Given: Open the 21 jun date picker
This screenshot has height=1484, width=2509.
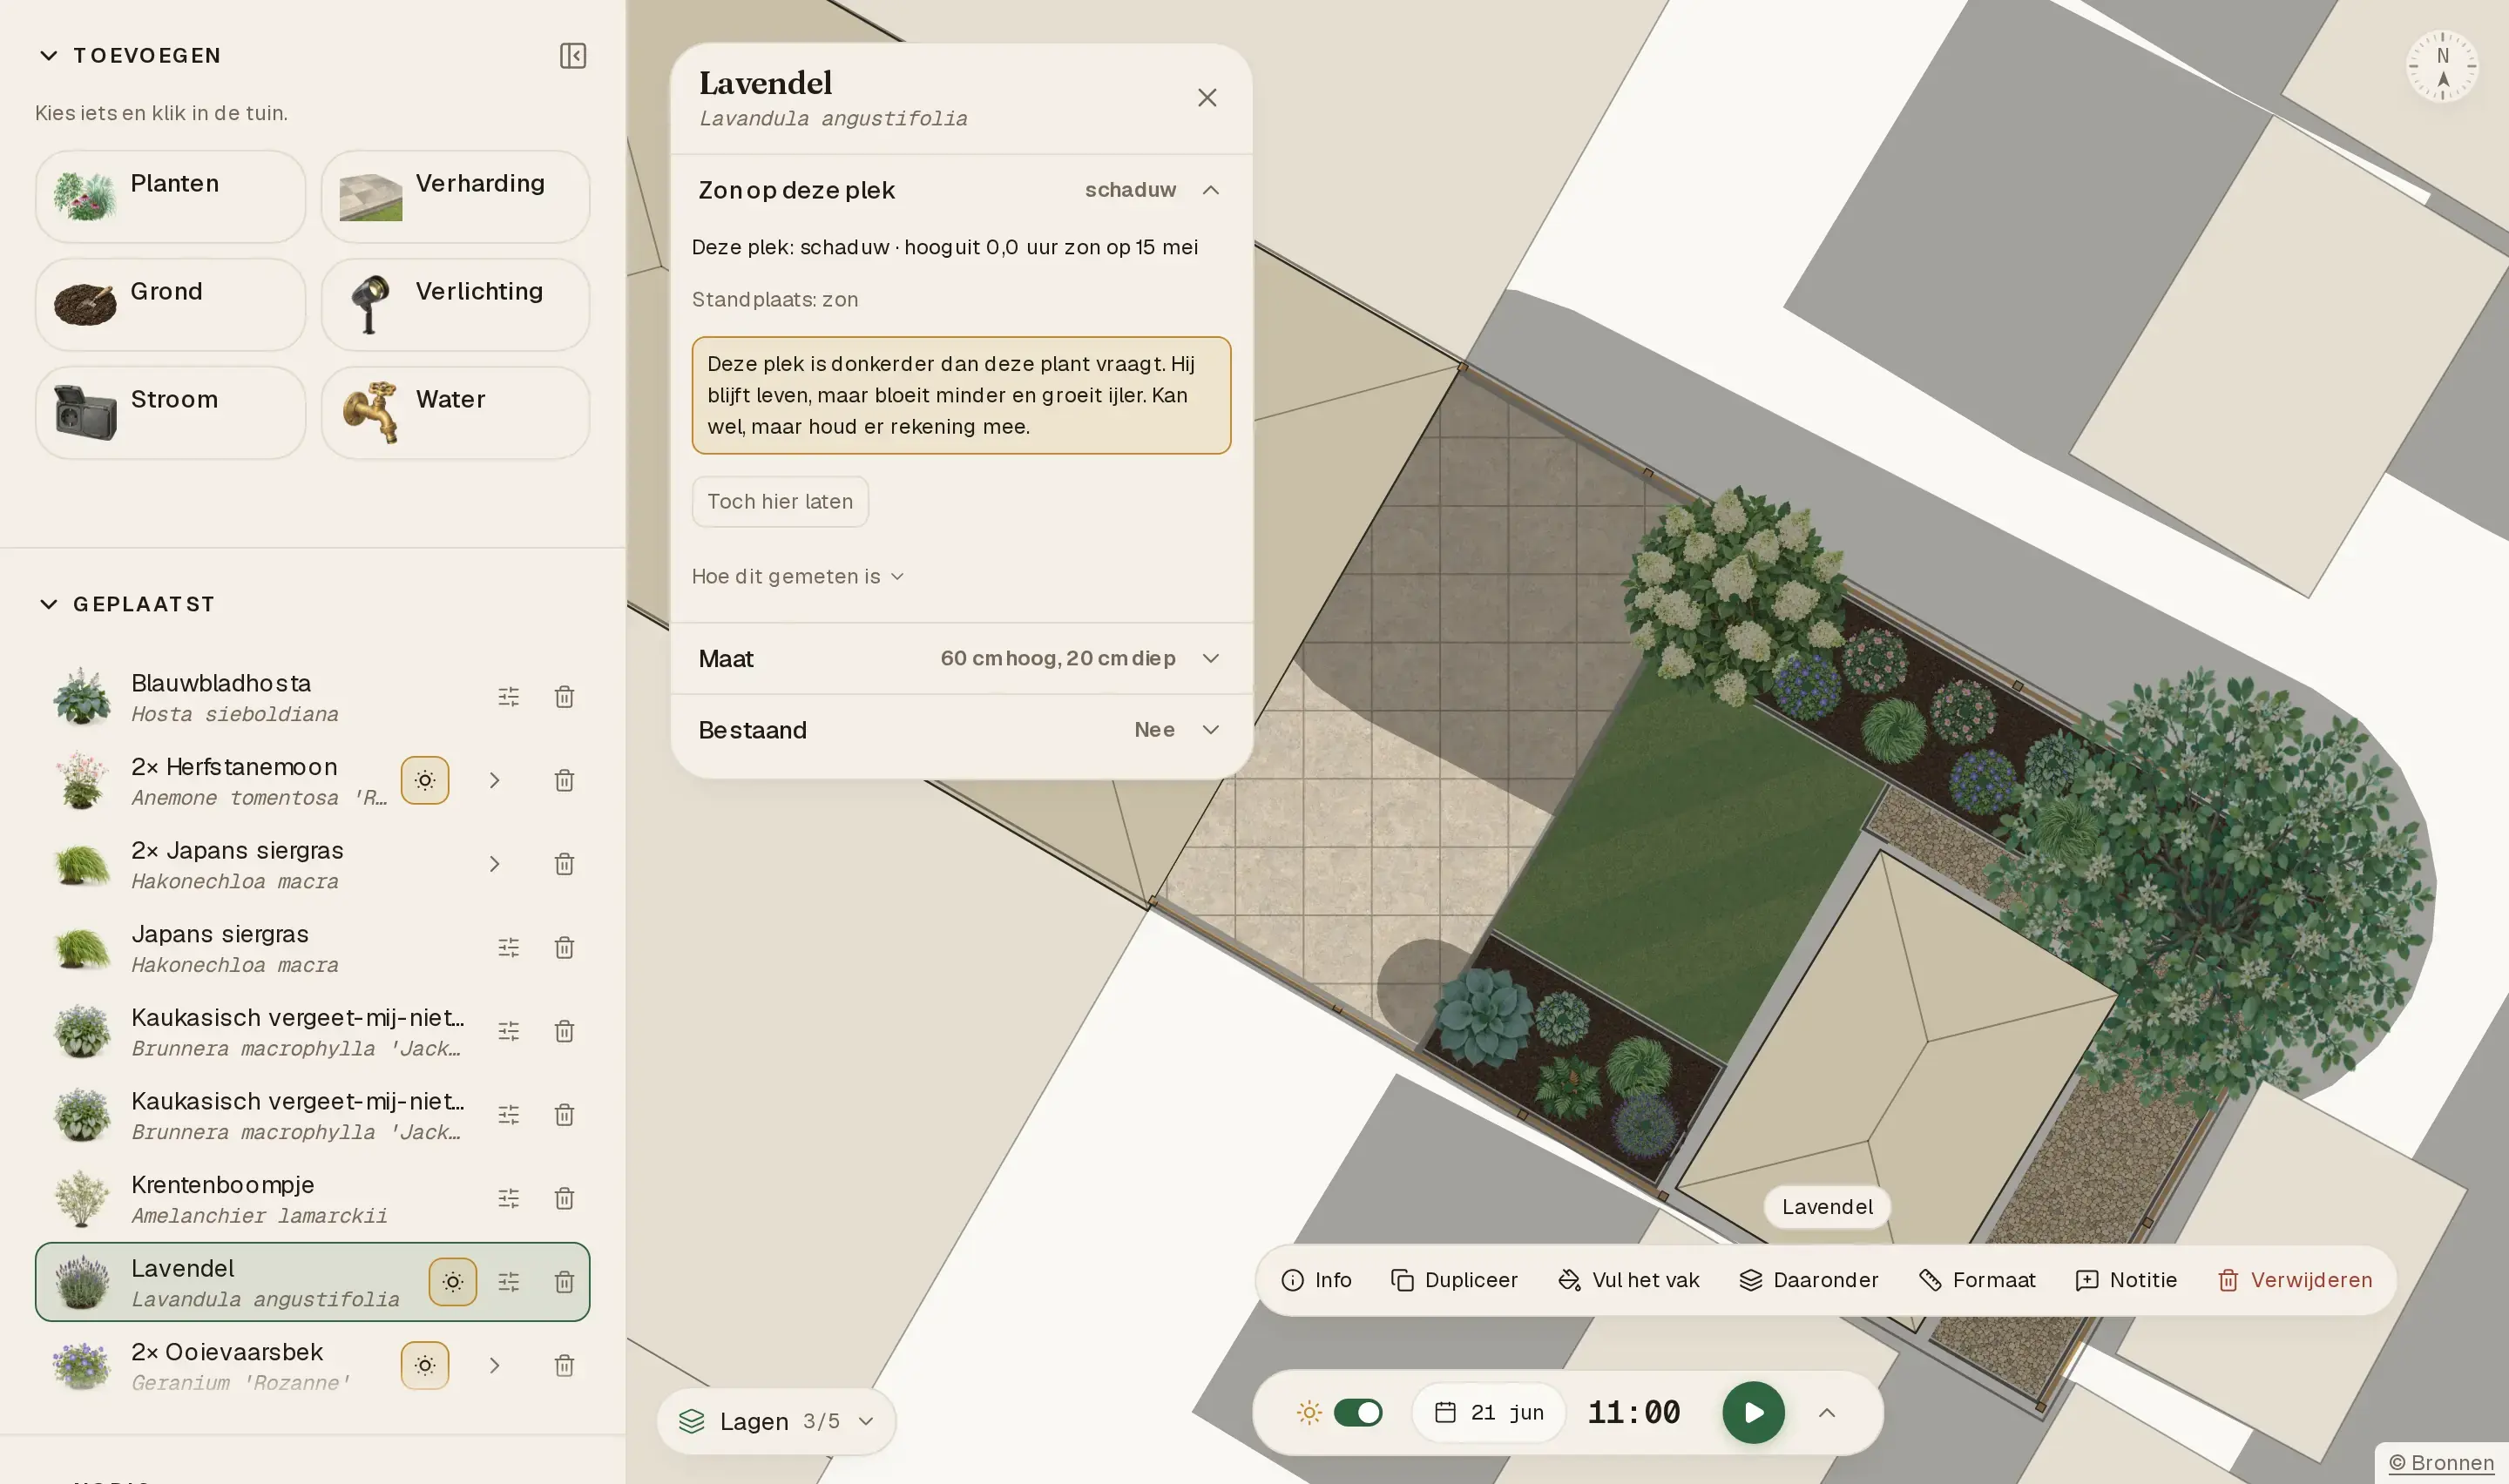Looking at the screenshot, I should pos(1488,1412).
